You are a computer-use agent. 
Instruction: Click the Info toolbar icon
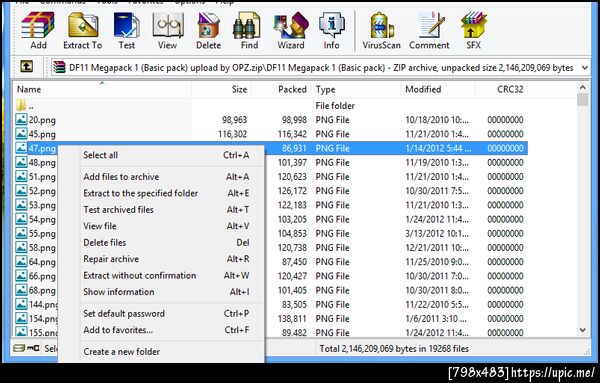[331, 31]
